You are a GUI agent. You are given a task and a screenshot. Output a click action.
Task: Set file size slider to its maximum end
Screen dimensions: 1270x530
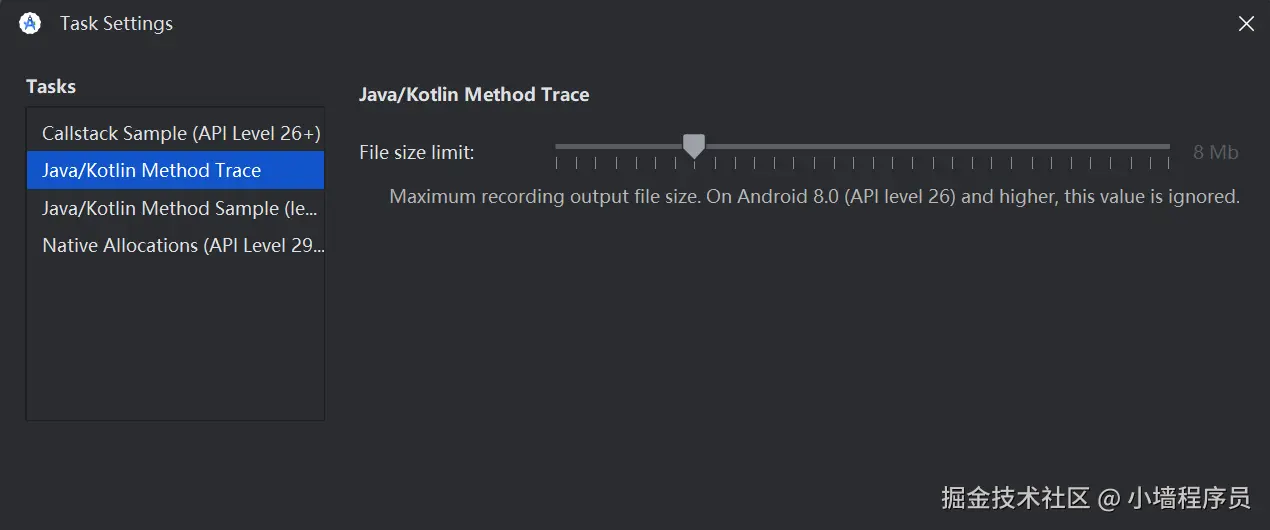pyautogui.click(x=1168, y=147)
